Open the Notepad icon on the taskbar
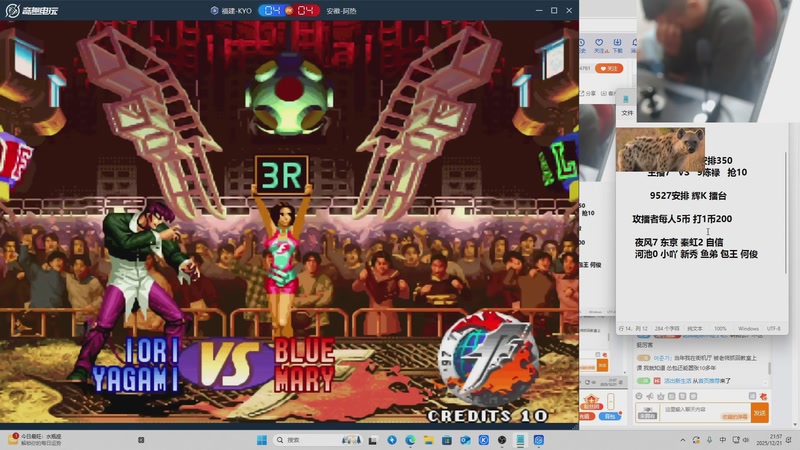The image size is (800, 450). (x=520, y=440)
